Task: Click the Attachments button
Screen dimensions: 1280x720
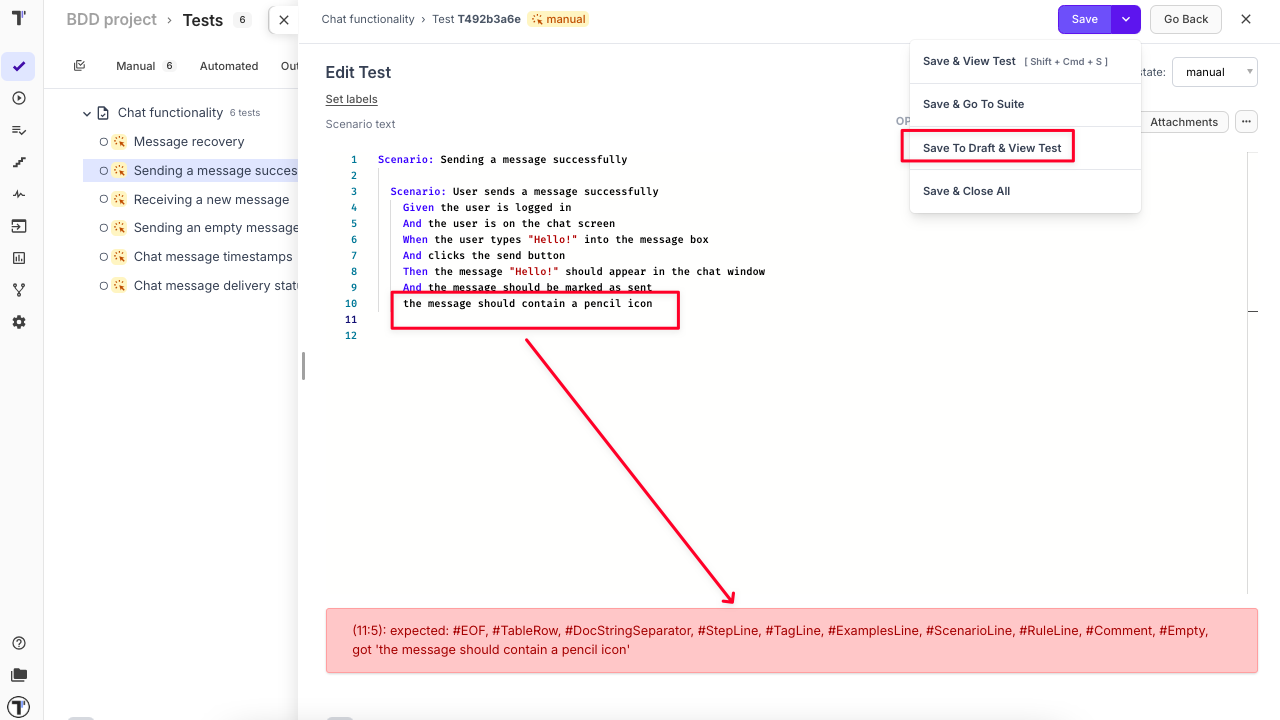Action: (x=1184, y=121)
